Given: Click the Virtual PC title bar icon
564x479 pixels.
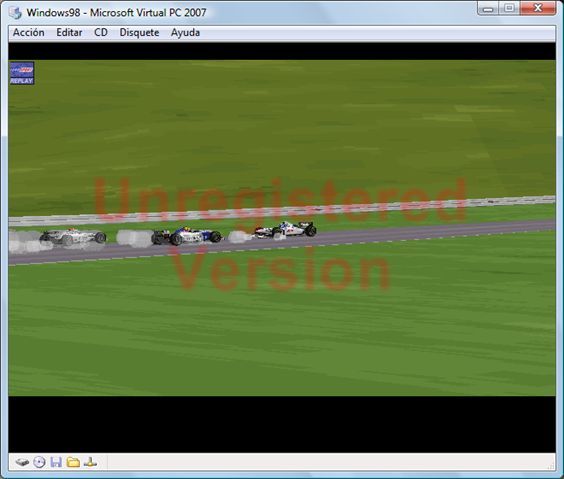Looking at the screenshot, I should tap(15, 13).
